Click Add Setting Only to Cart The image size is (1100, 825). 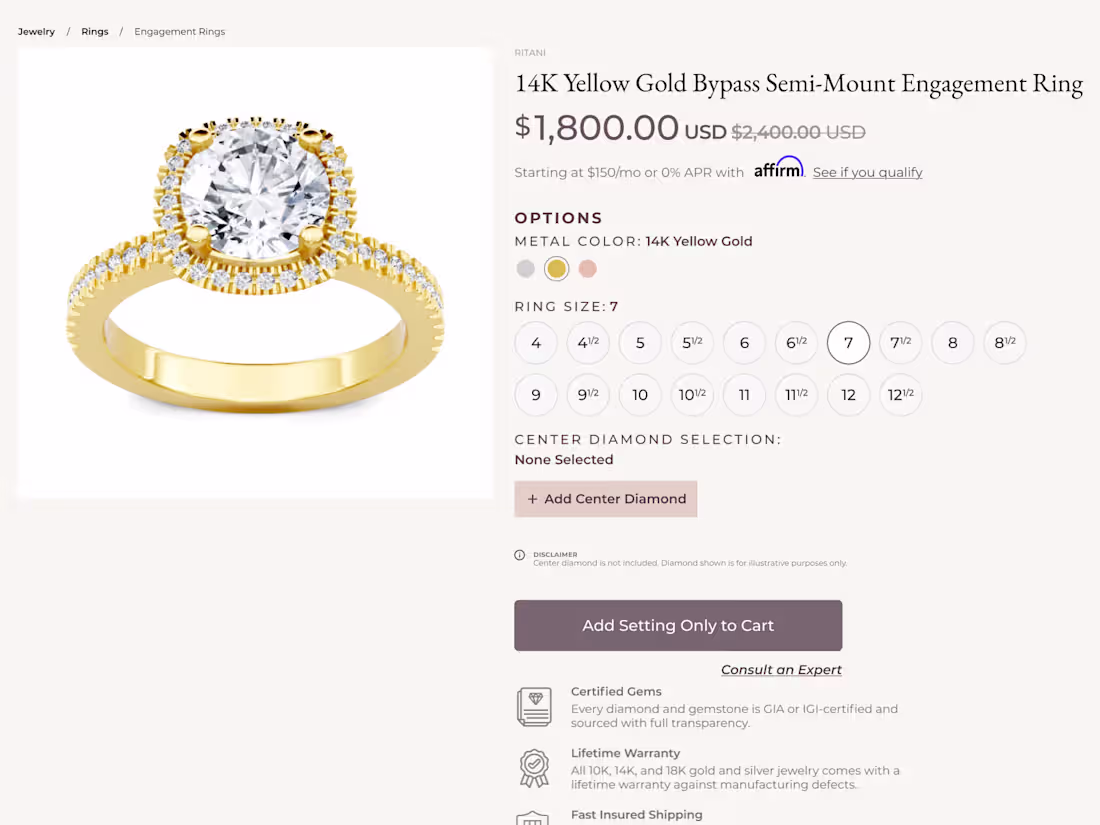tap(678, 625)
